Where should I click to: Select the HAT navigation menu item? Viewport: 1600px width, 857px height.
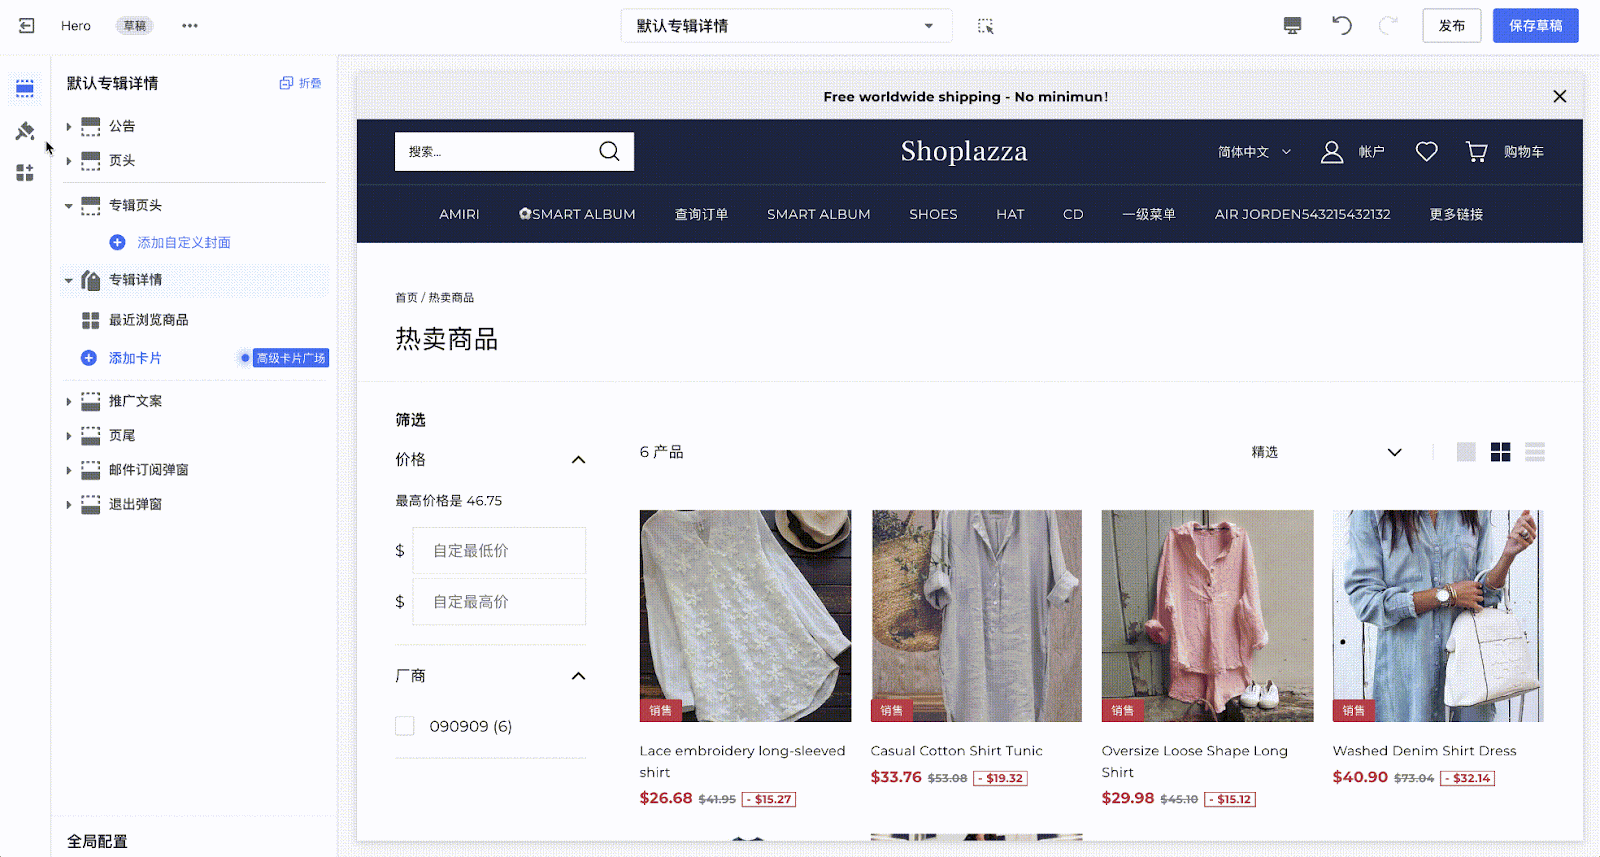click(1010, 214)
